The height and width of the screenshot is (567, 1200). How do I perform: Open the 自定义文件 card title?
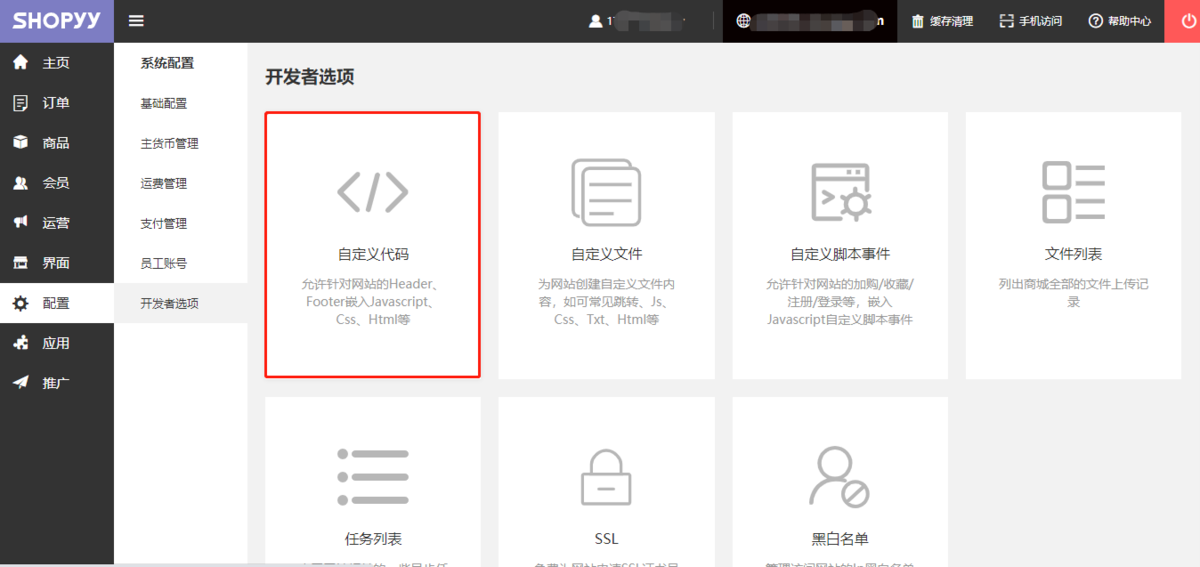point(606,254)
